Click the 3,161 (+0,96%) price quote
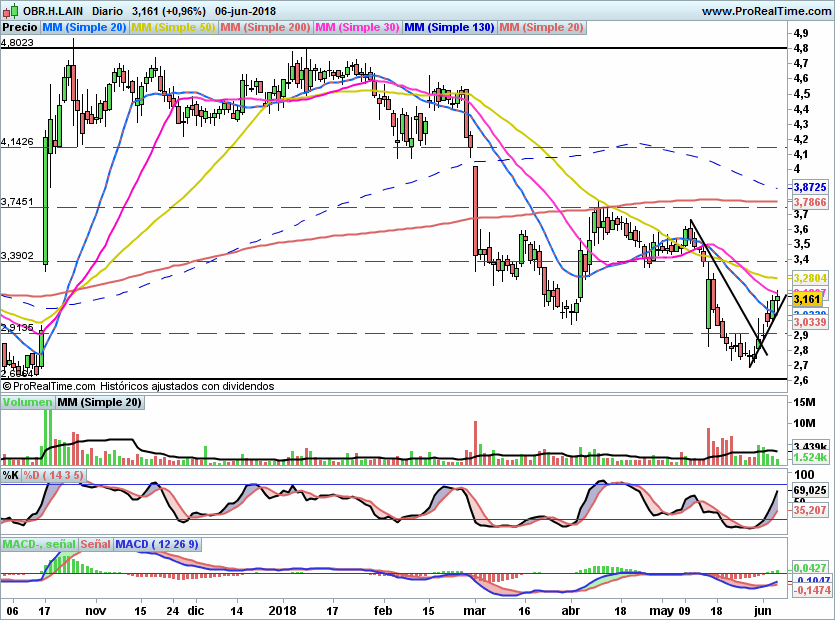The width and height of the screenshot is (835, 620). pyautogui.click(x=169, y=11)
